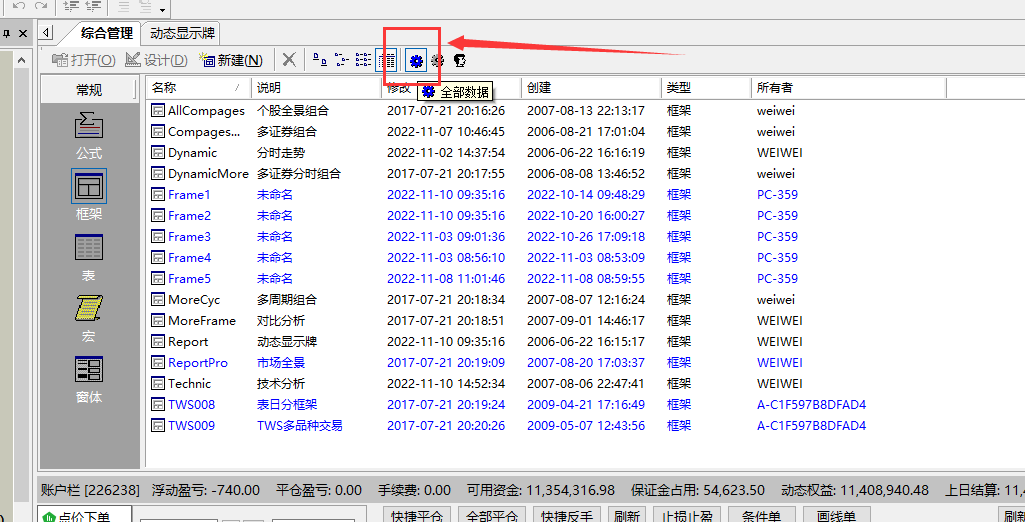Click the frame icon beside MoreCyc

pos(158,299)
